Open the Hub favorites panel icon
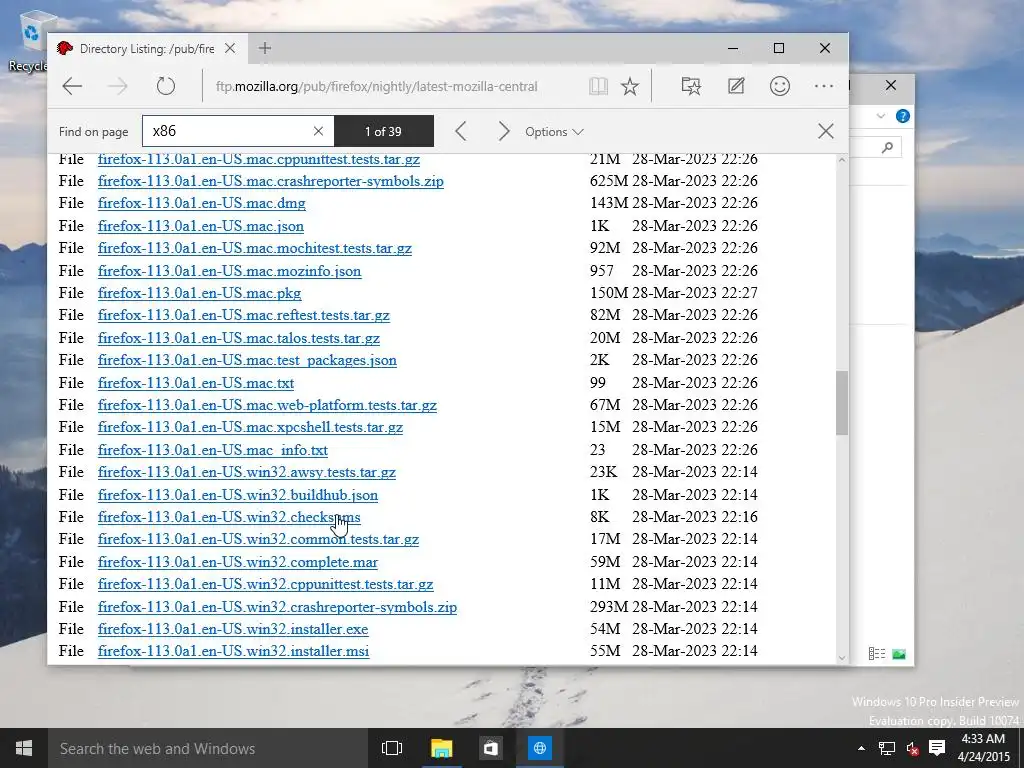 (x=691, y=86)
